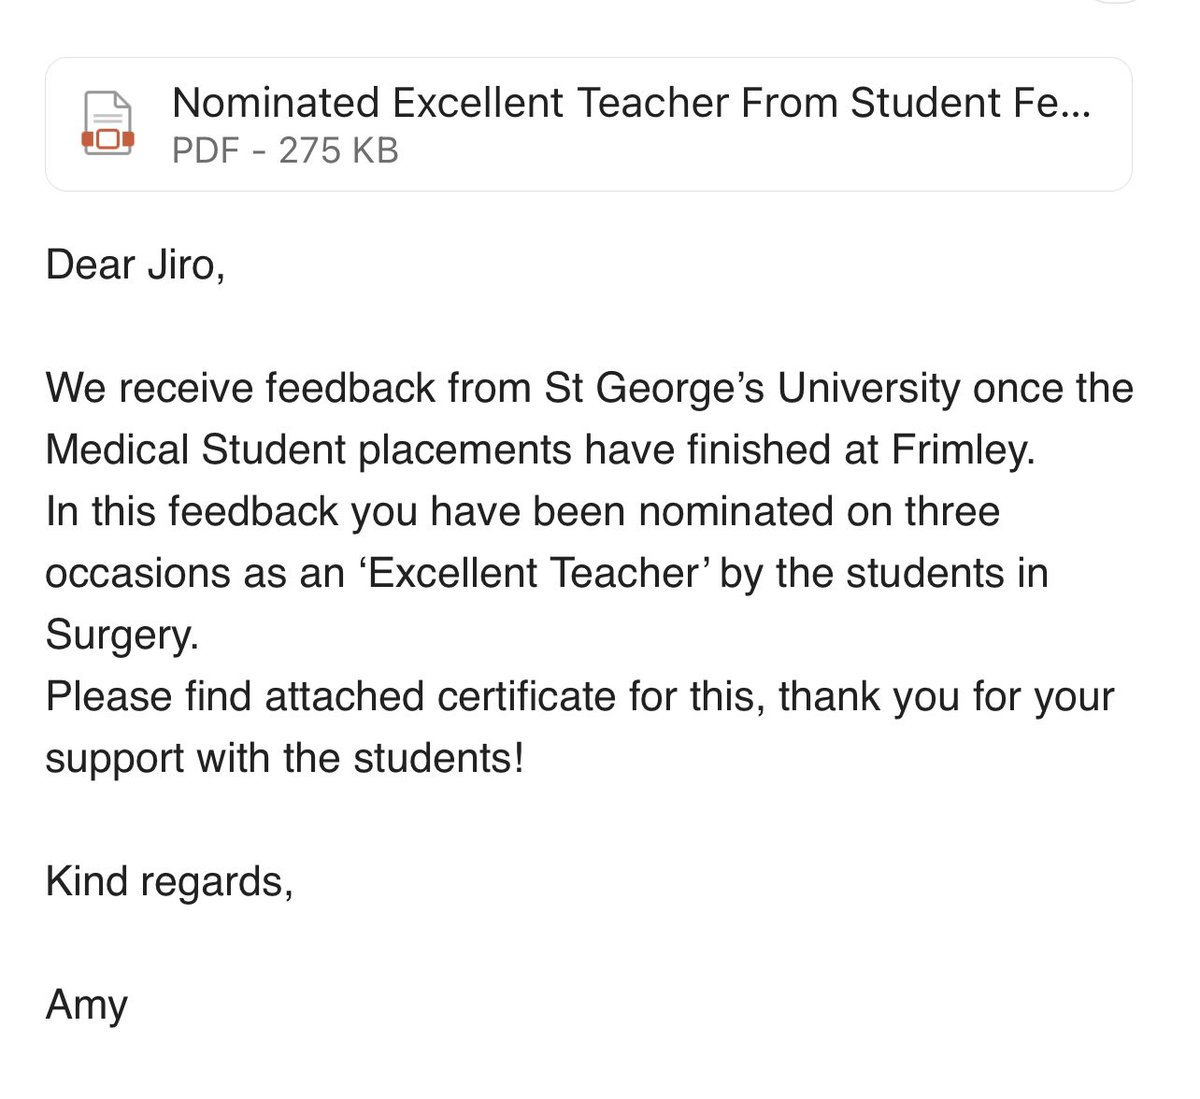The image size is (1200, 1099).
Task: Click the word occasions in the email
Action: pos(139,574)
